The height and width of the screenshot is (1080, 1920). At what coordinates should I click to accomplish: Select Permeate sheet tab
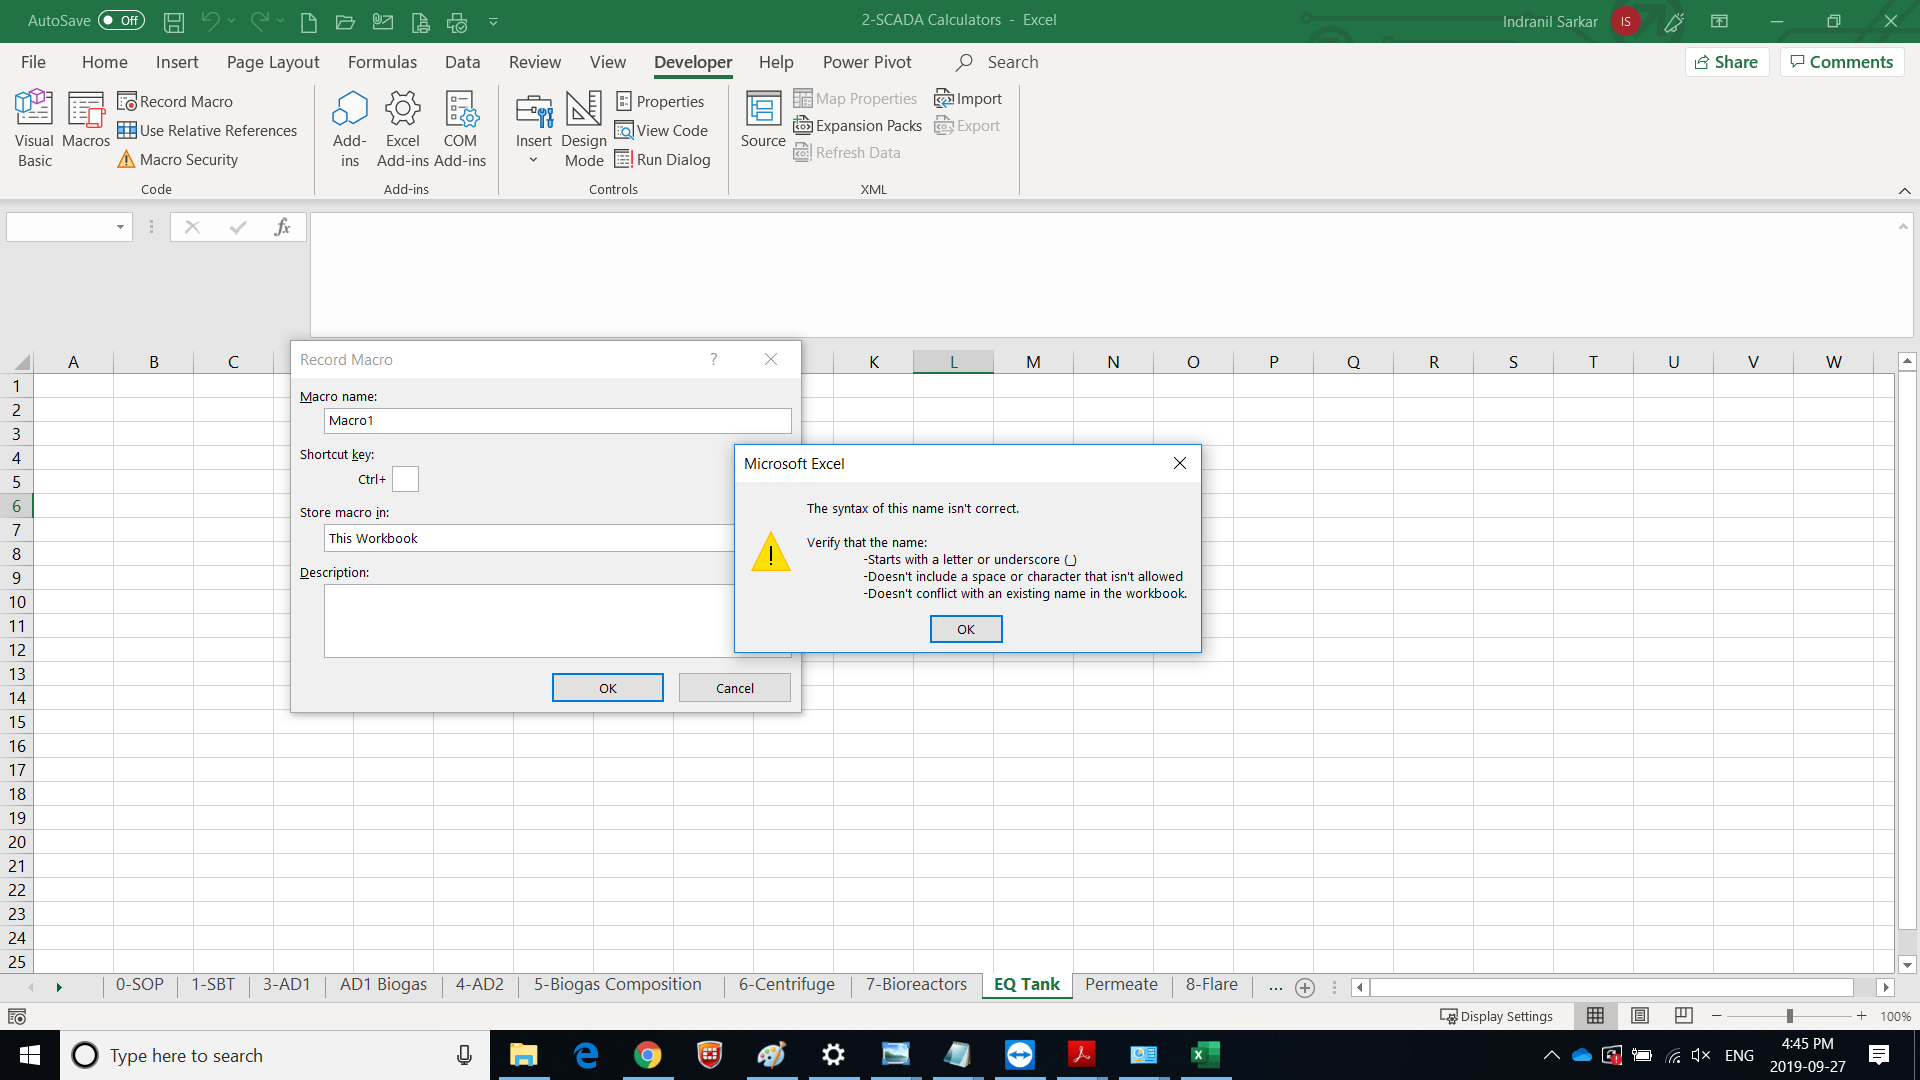tap(1120, 985)
